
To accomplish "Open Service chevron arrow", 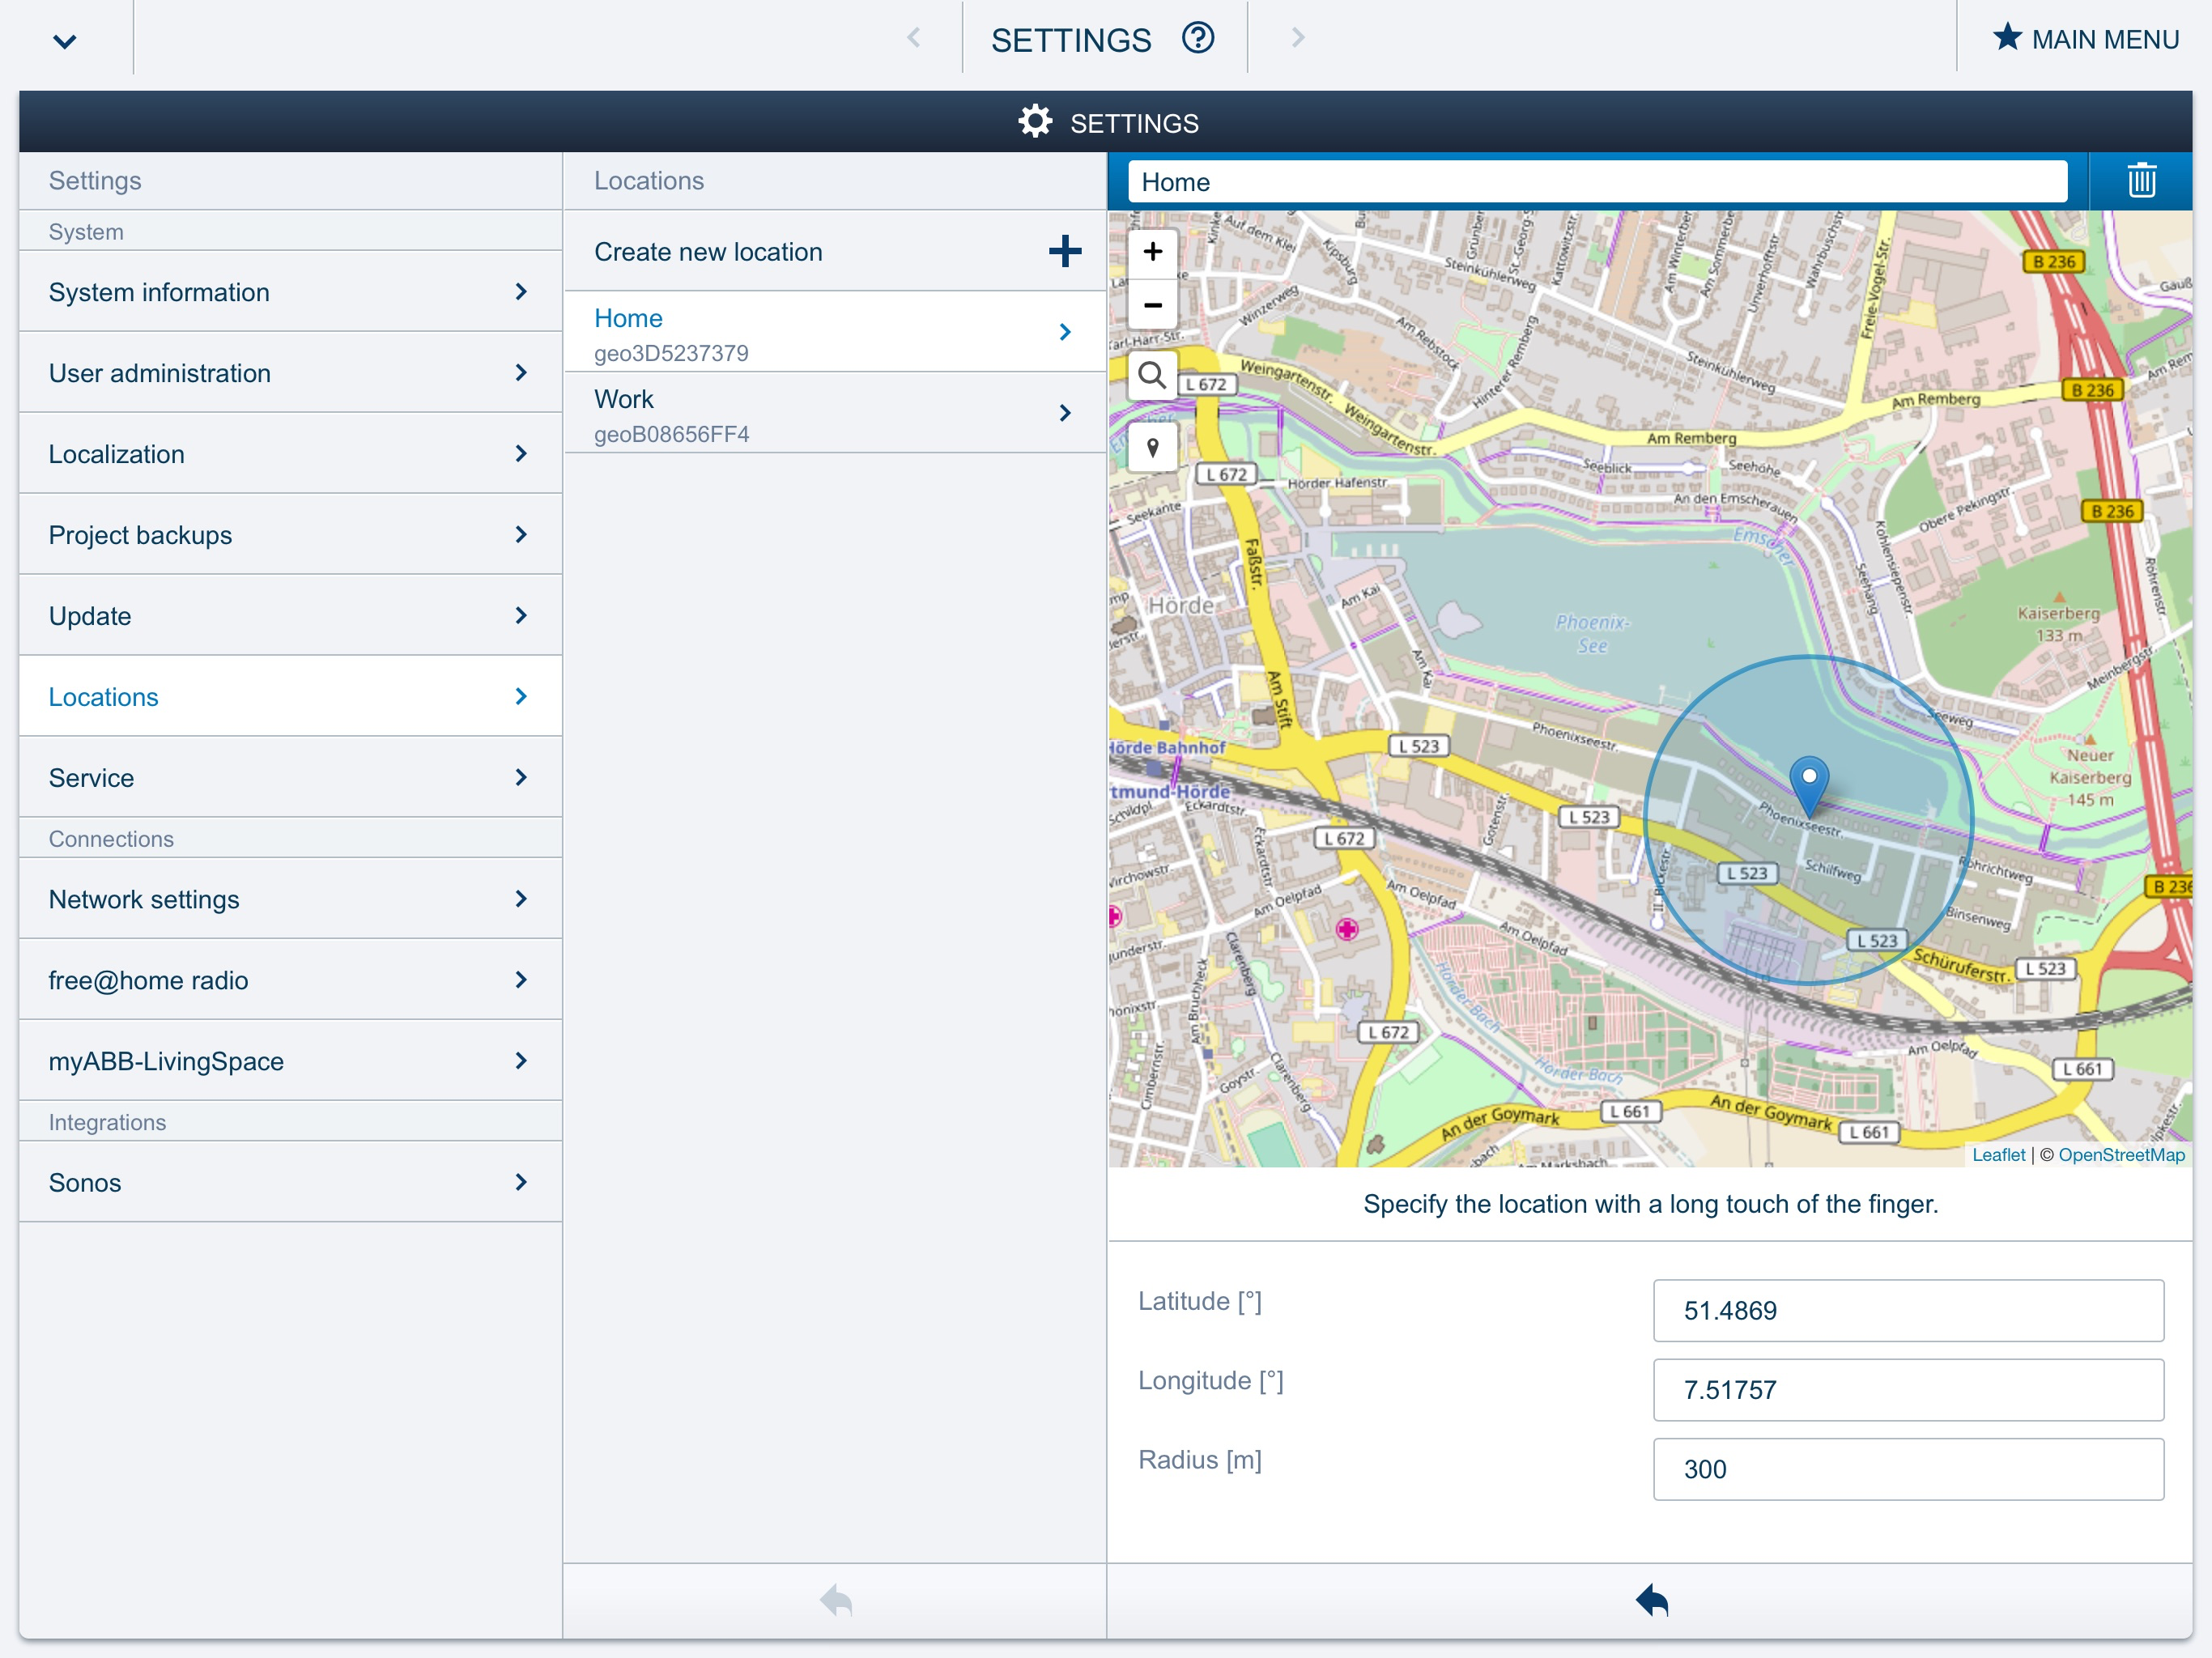I will point(520,777).
